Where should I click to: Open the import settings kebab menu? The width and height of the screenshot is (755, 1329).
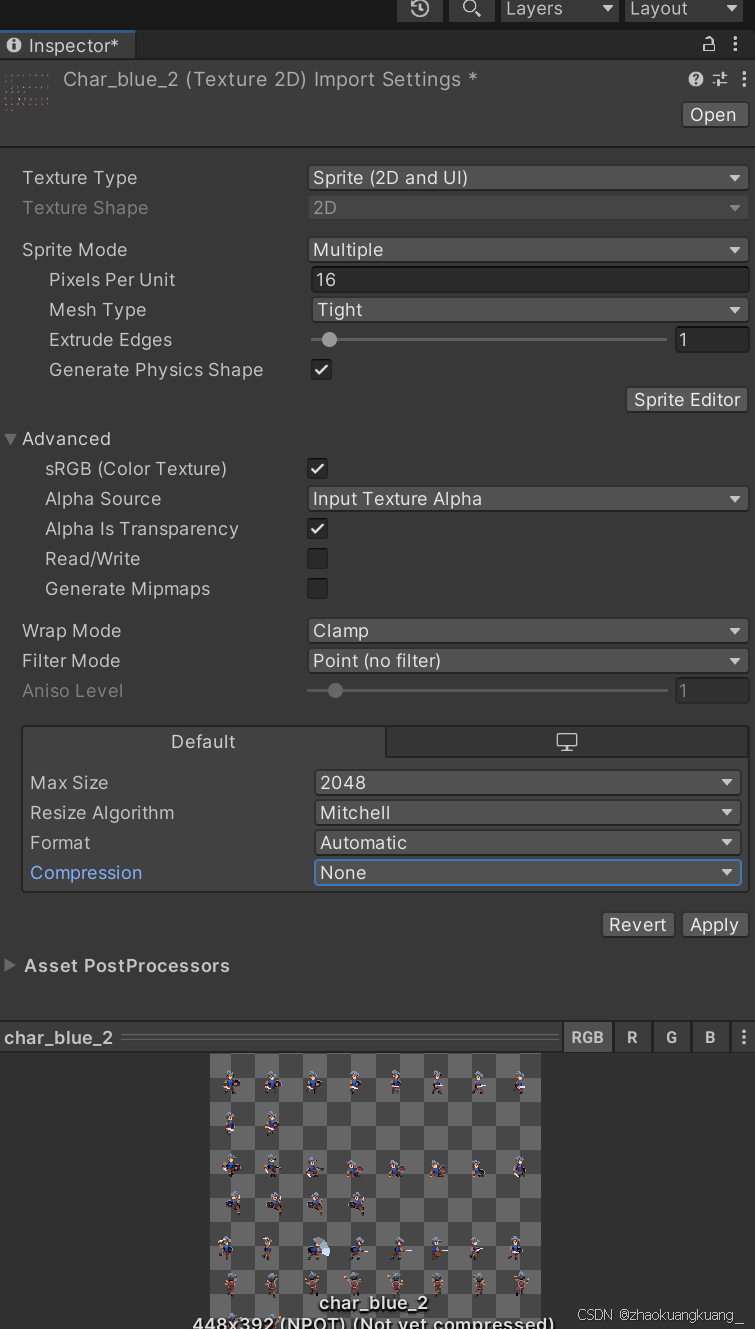click(743, 79)
